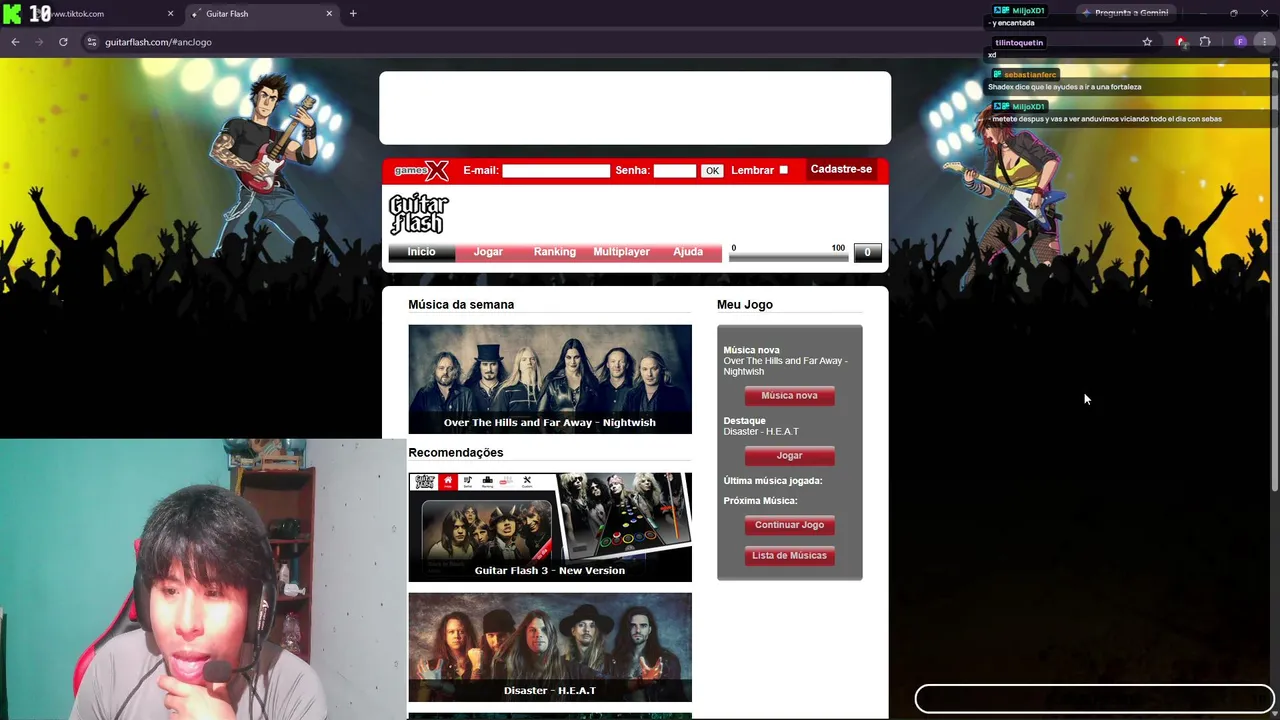Open the Início menu item
The image size is (1280, 720).
(421, 252)
